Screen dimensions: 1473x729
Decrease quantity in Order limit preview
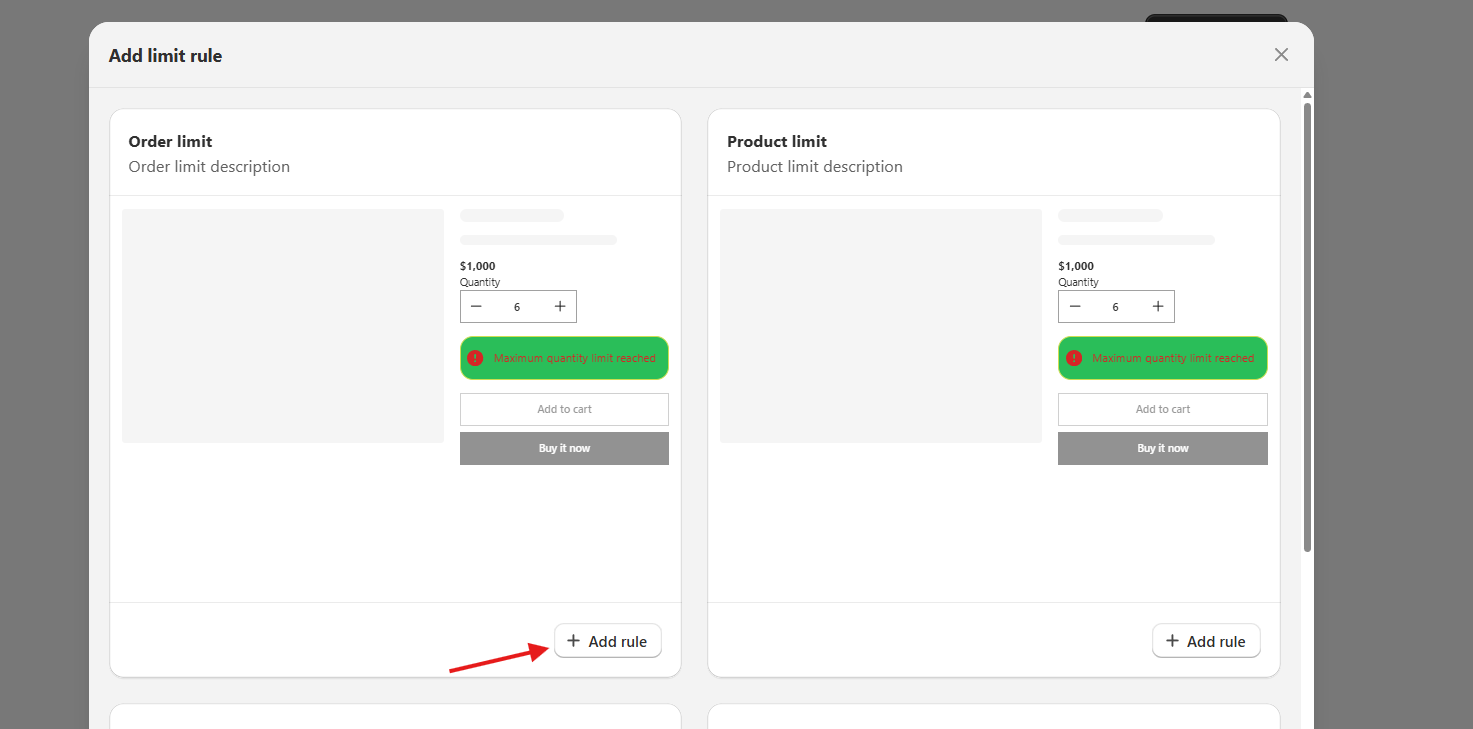476,306
